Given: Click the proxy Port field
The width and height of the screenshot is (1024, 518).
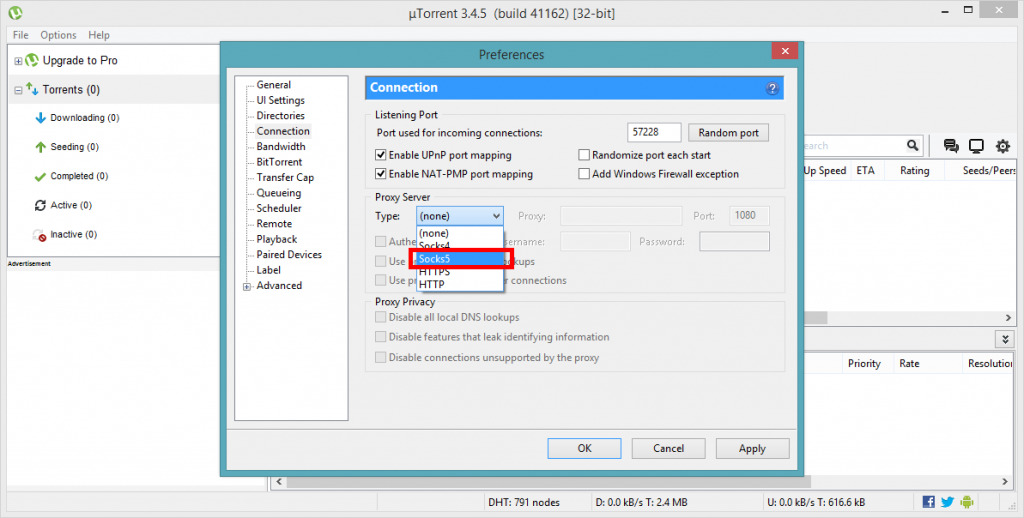Looking at the screenshot, I should 749,216.
